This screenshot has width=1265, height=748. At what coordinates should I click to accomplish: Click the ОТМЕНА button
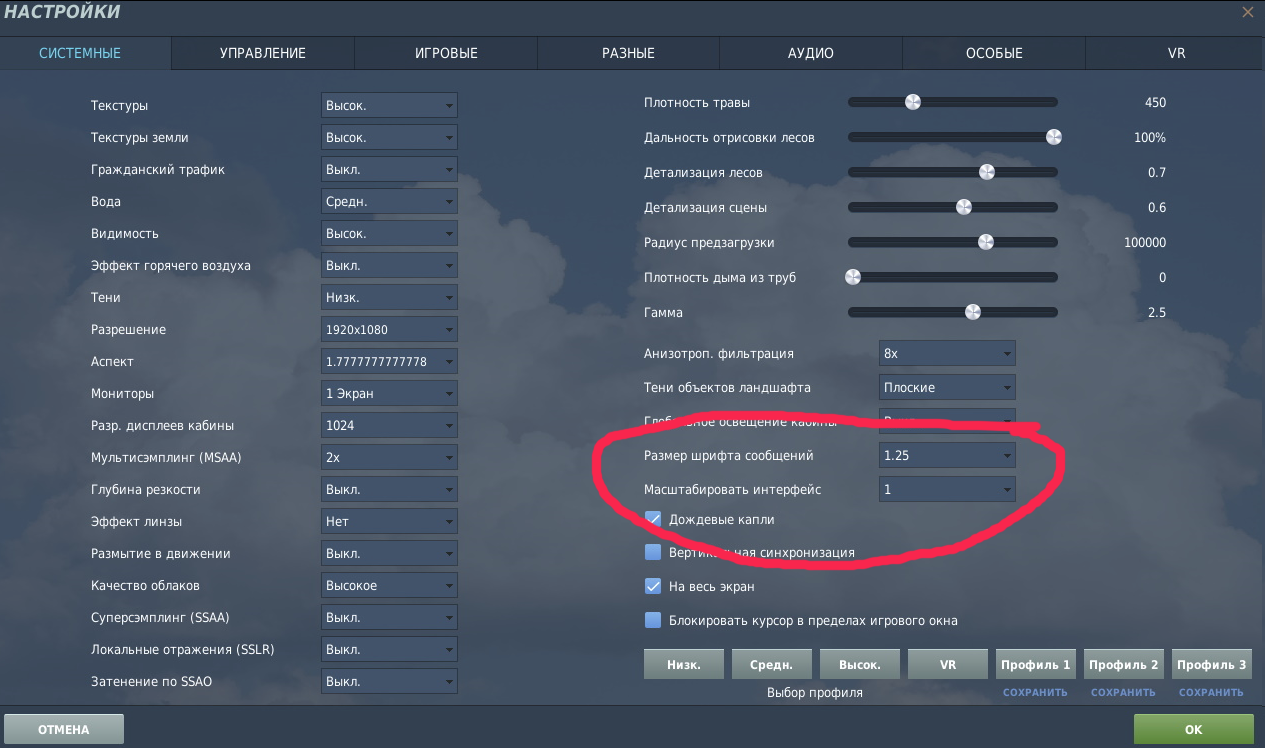click(64, 729)
